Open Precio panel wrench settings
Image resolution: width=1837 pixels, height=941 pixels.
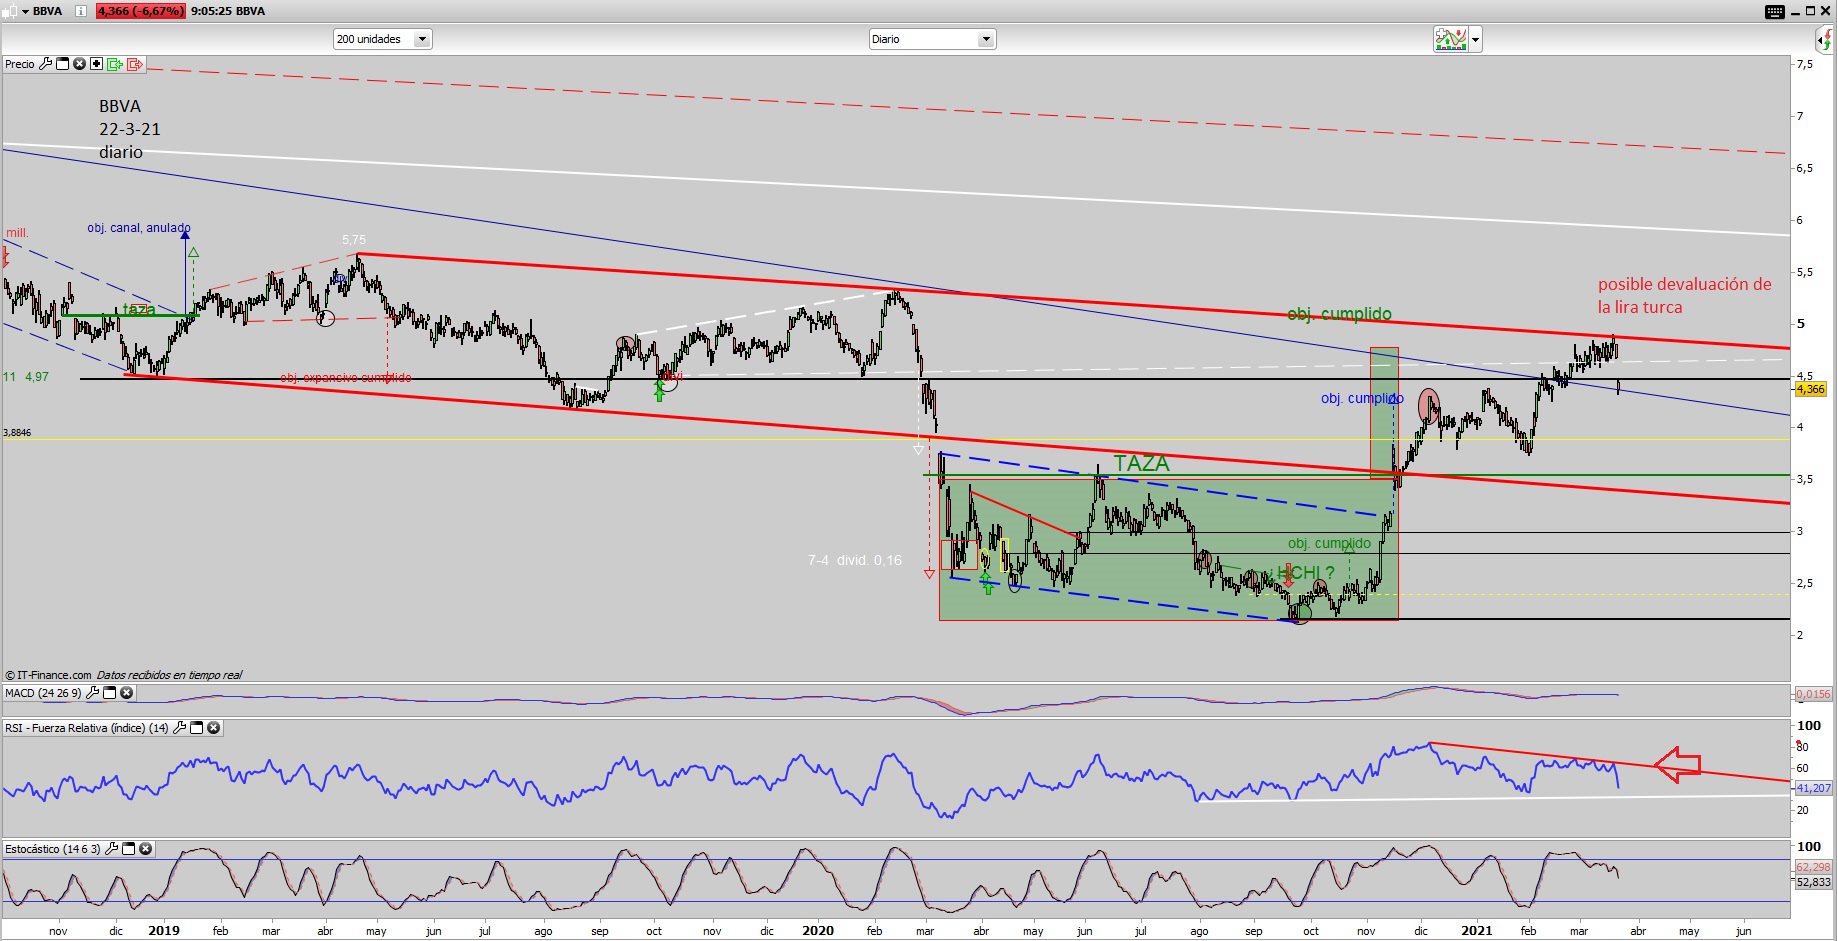point(45,64)
